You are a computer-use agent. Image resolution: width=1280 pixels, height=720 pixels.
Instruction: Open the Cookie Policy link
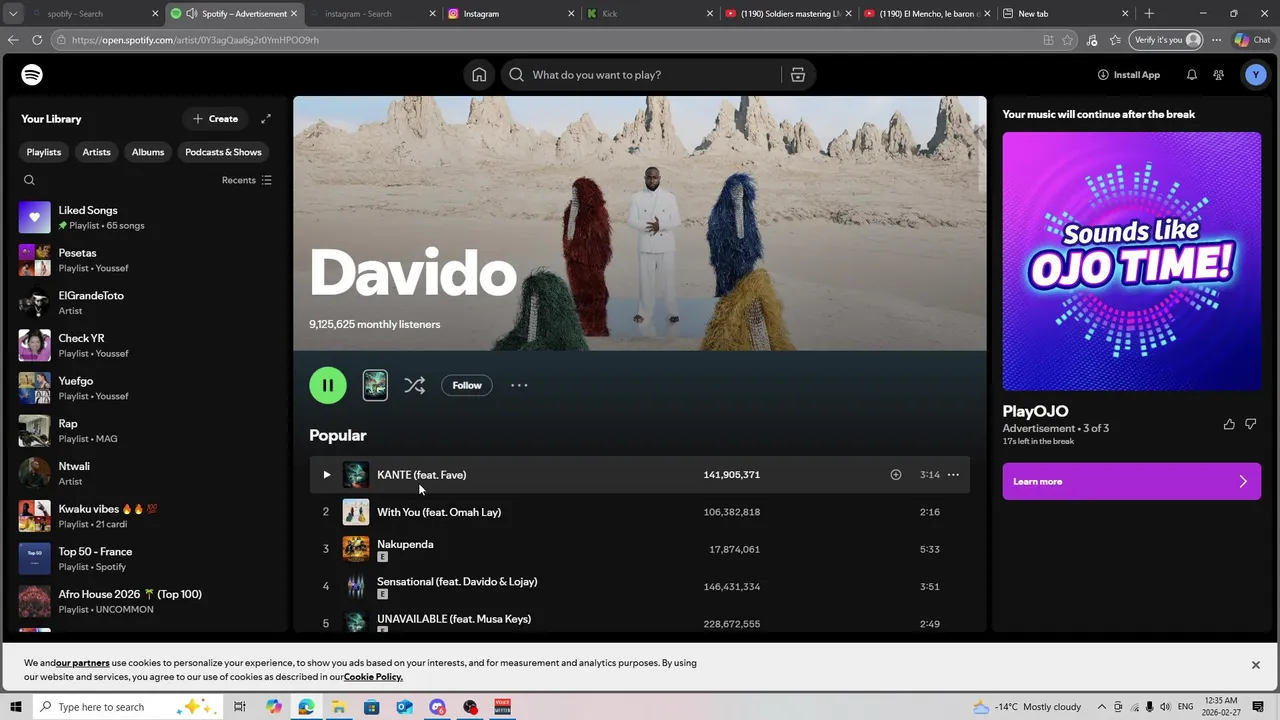[373, 677]
